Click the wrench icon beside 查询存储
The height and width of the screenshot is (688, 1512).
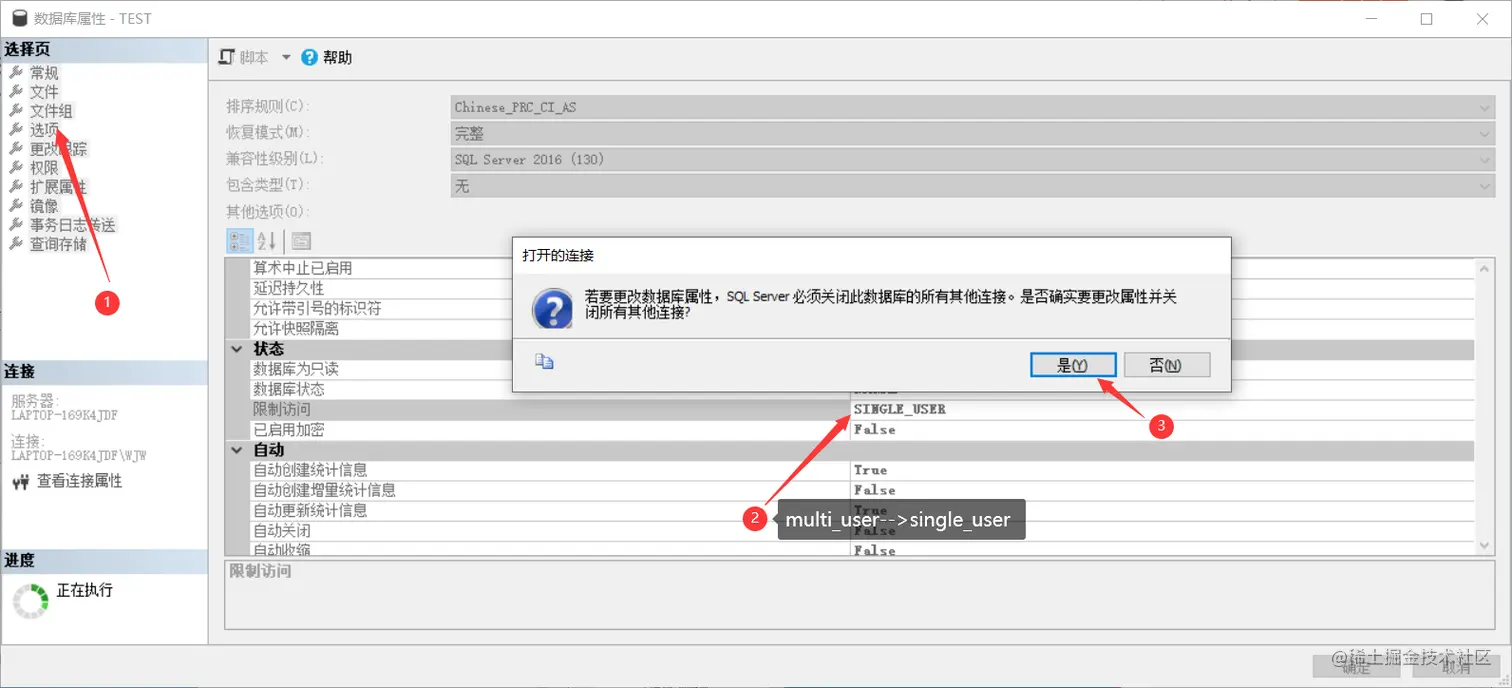coord(16,244)
